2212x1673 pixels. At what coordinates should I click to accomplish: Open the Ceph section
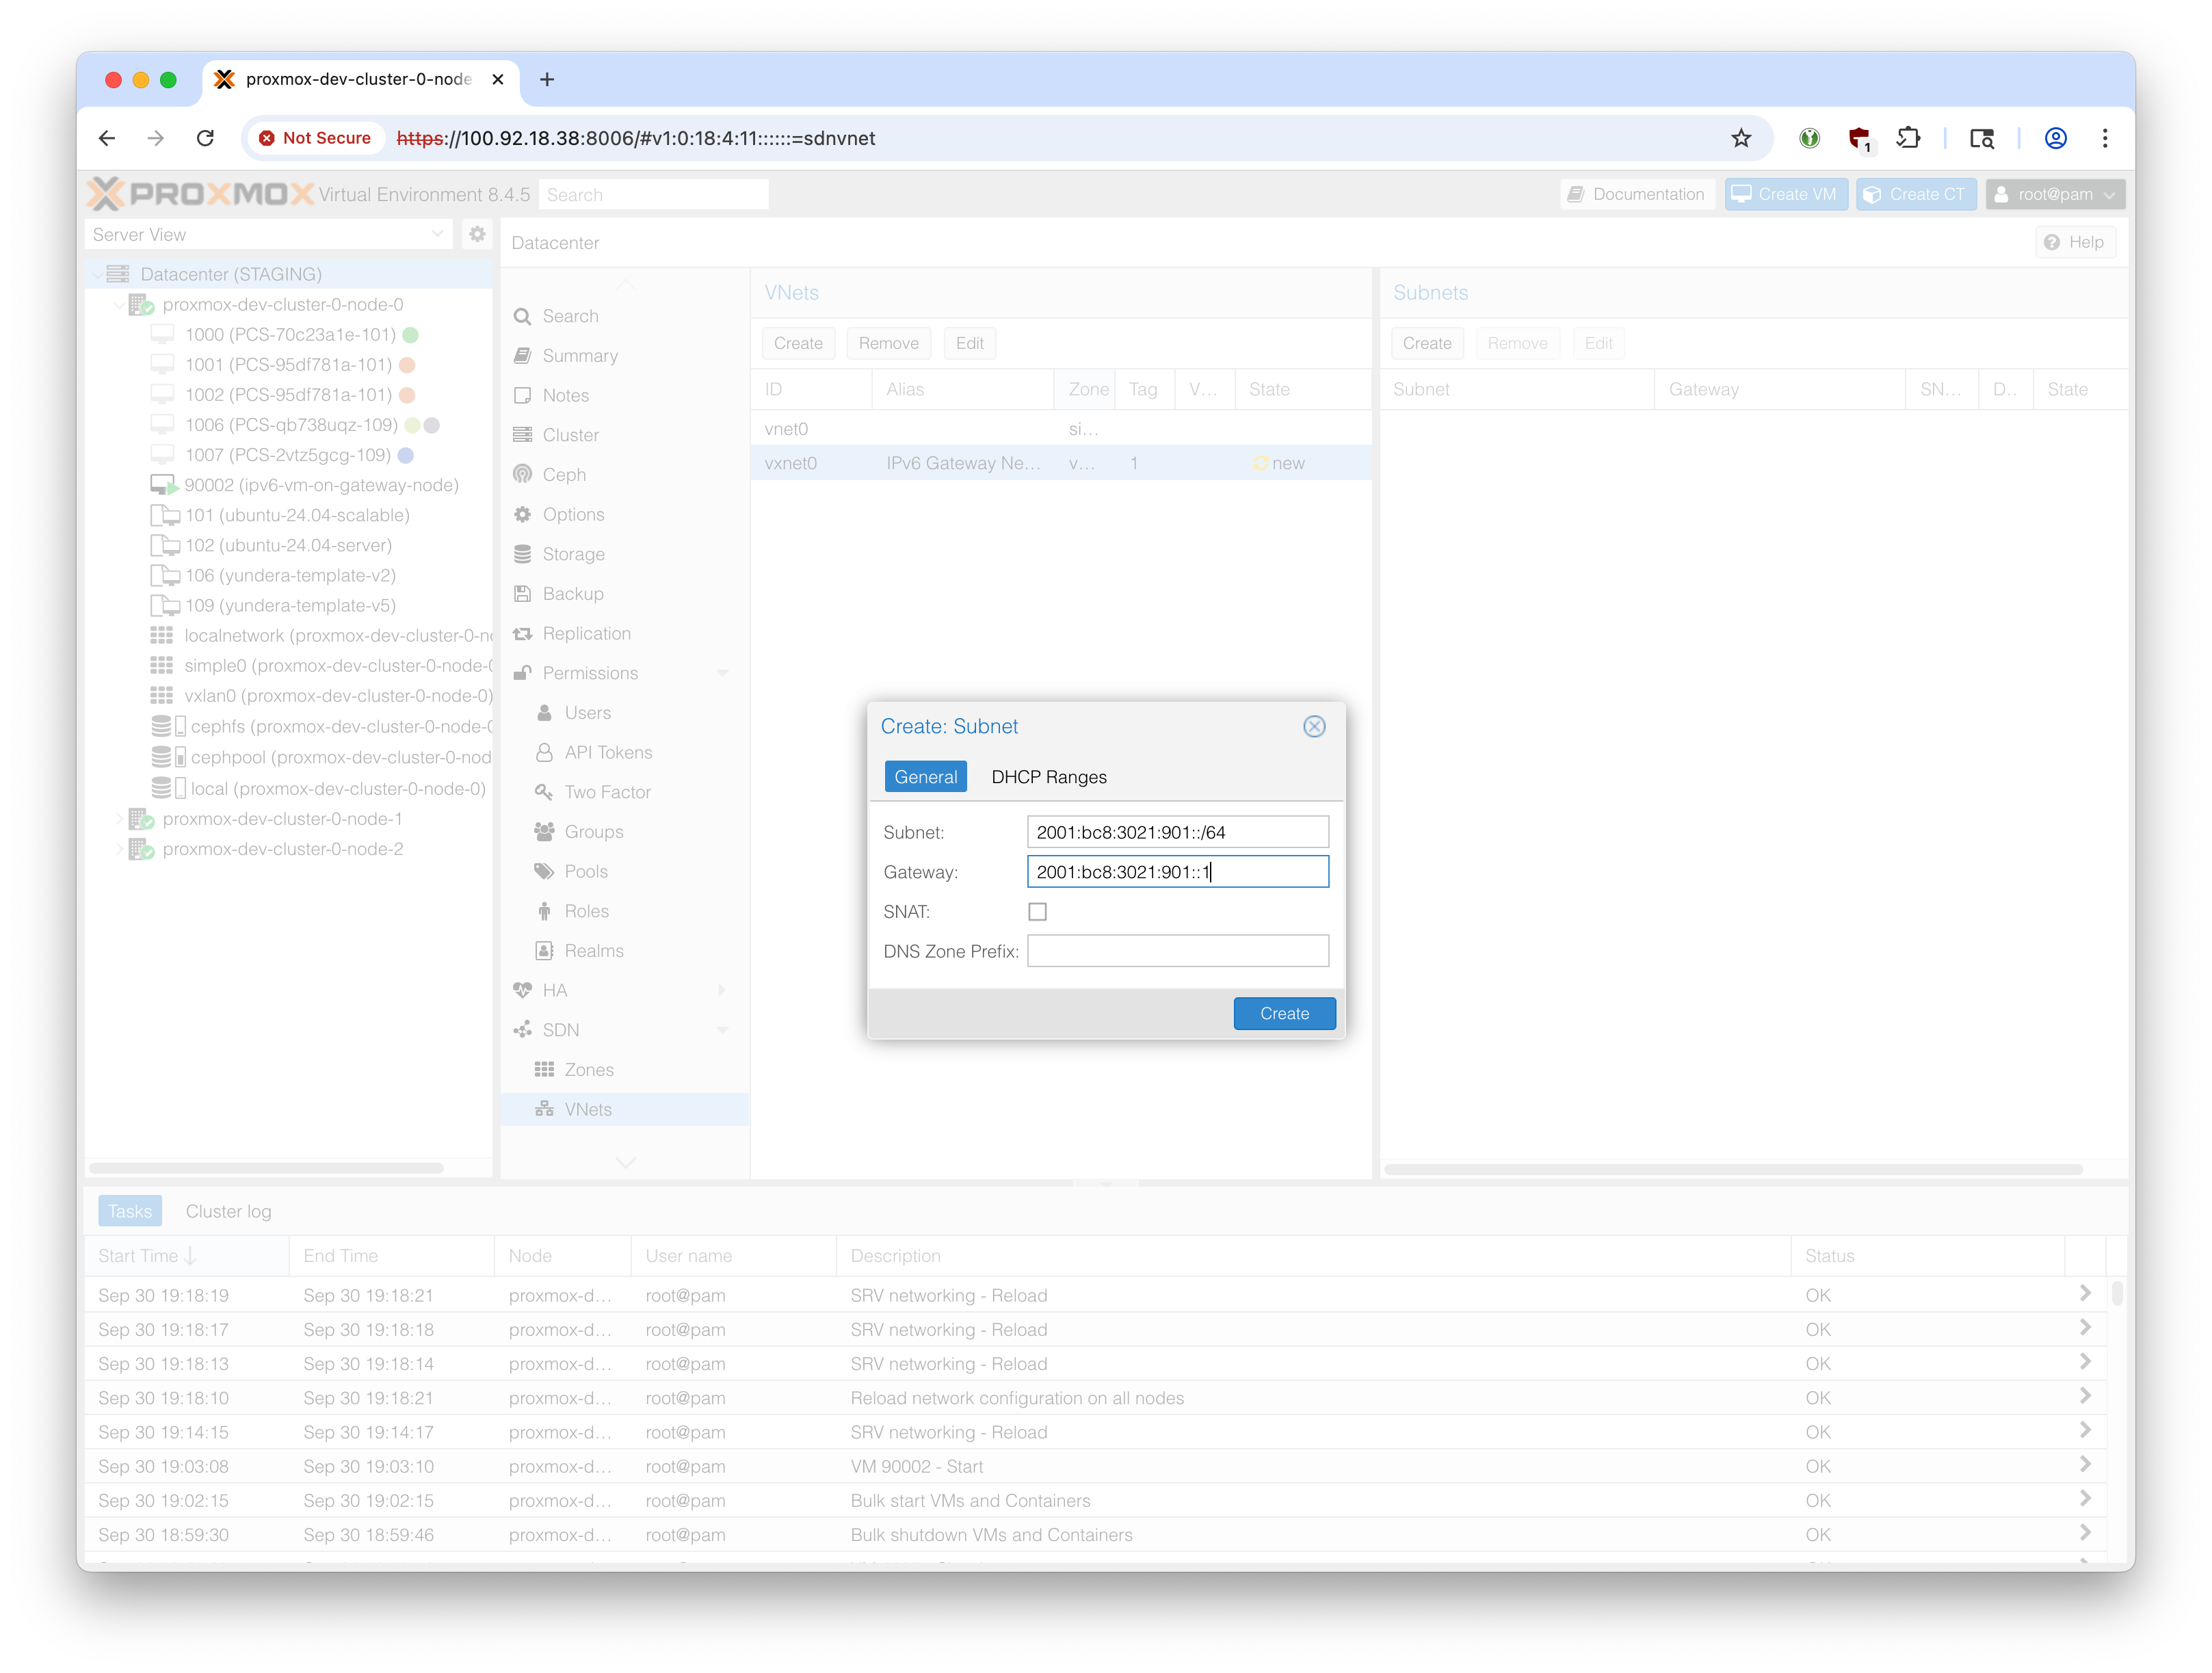564,475
